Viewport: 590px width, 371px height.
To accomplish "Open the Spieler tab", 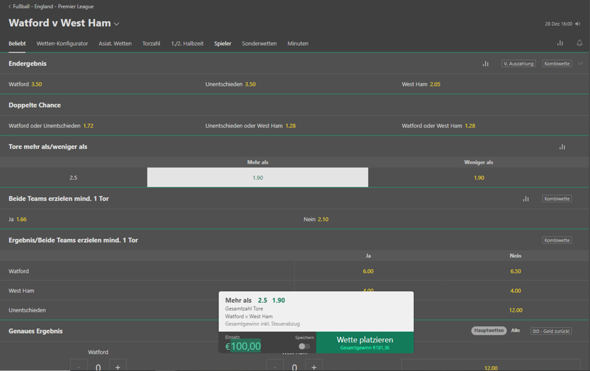I will [223, 43].
